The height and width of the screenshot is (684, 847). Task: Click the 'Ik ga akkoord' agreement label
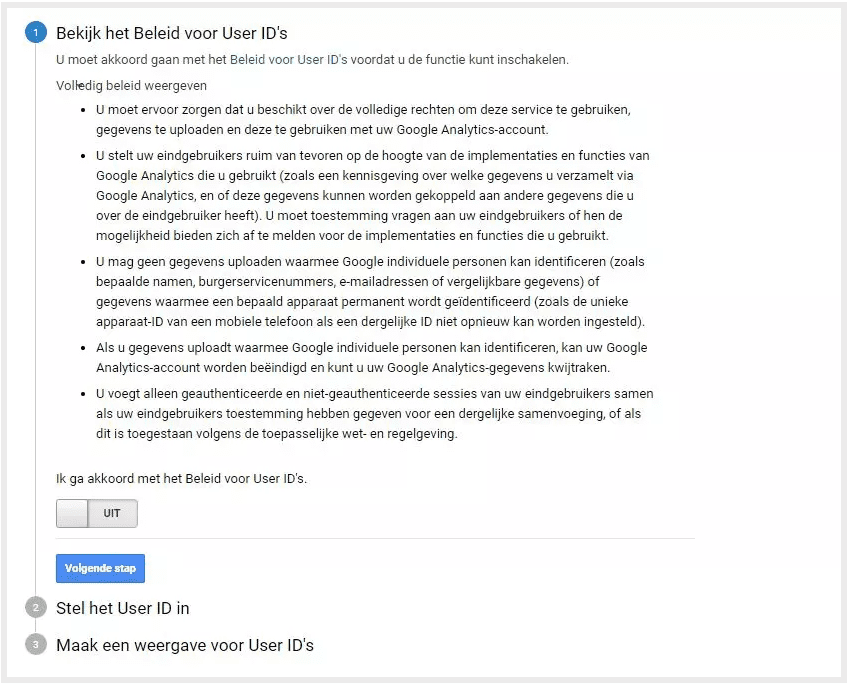182,479
